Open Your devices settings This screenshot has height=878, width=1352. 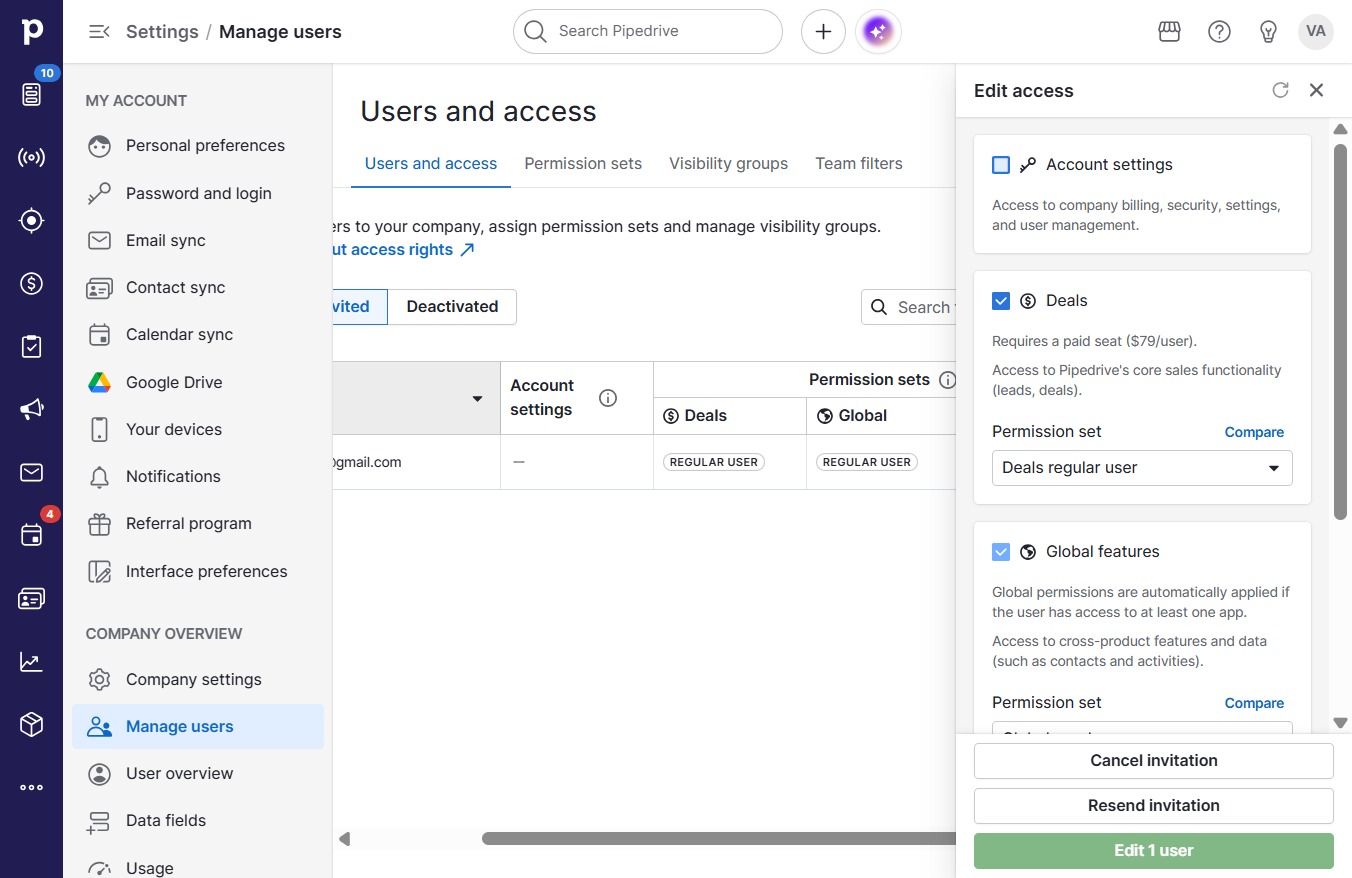point(198,430)
